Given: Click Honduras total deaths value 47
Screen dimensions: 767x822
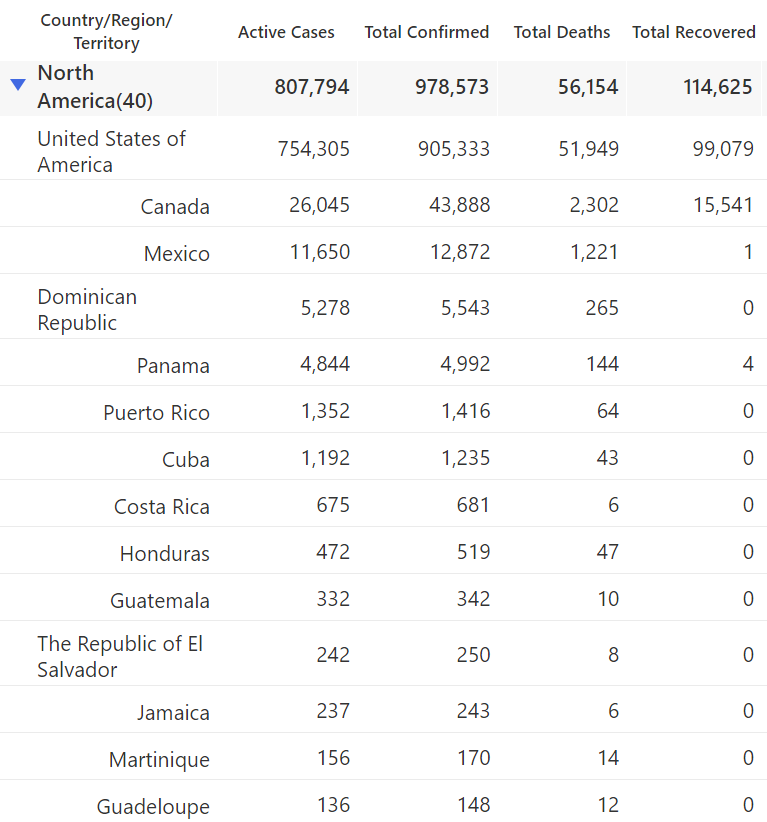Looking at the screenshot, I should point(608,552).
